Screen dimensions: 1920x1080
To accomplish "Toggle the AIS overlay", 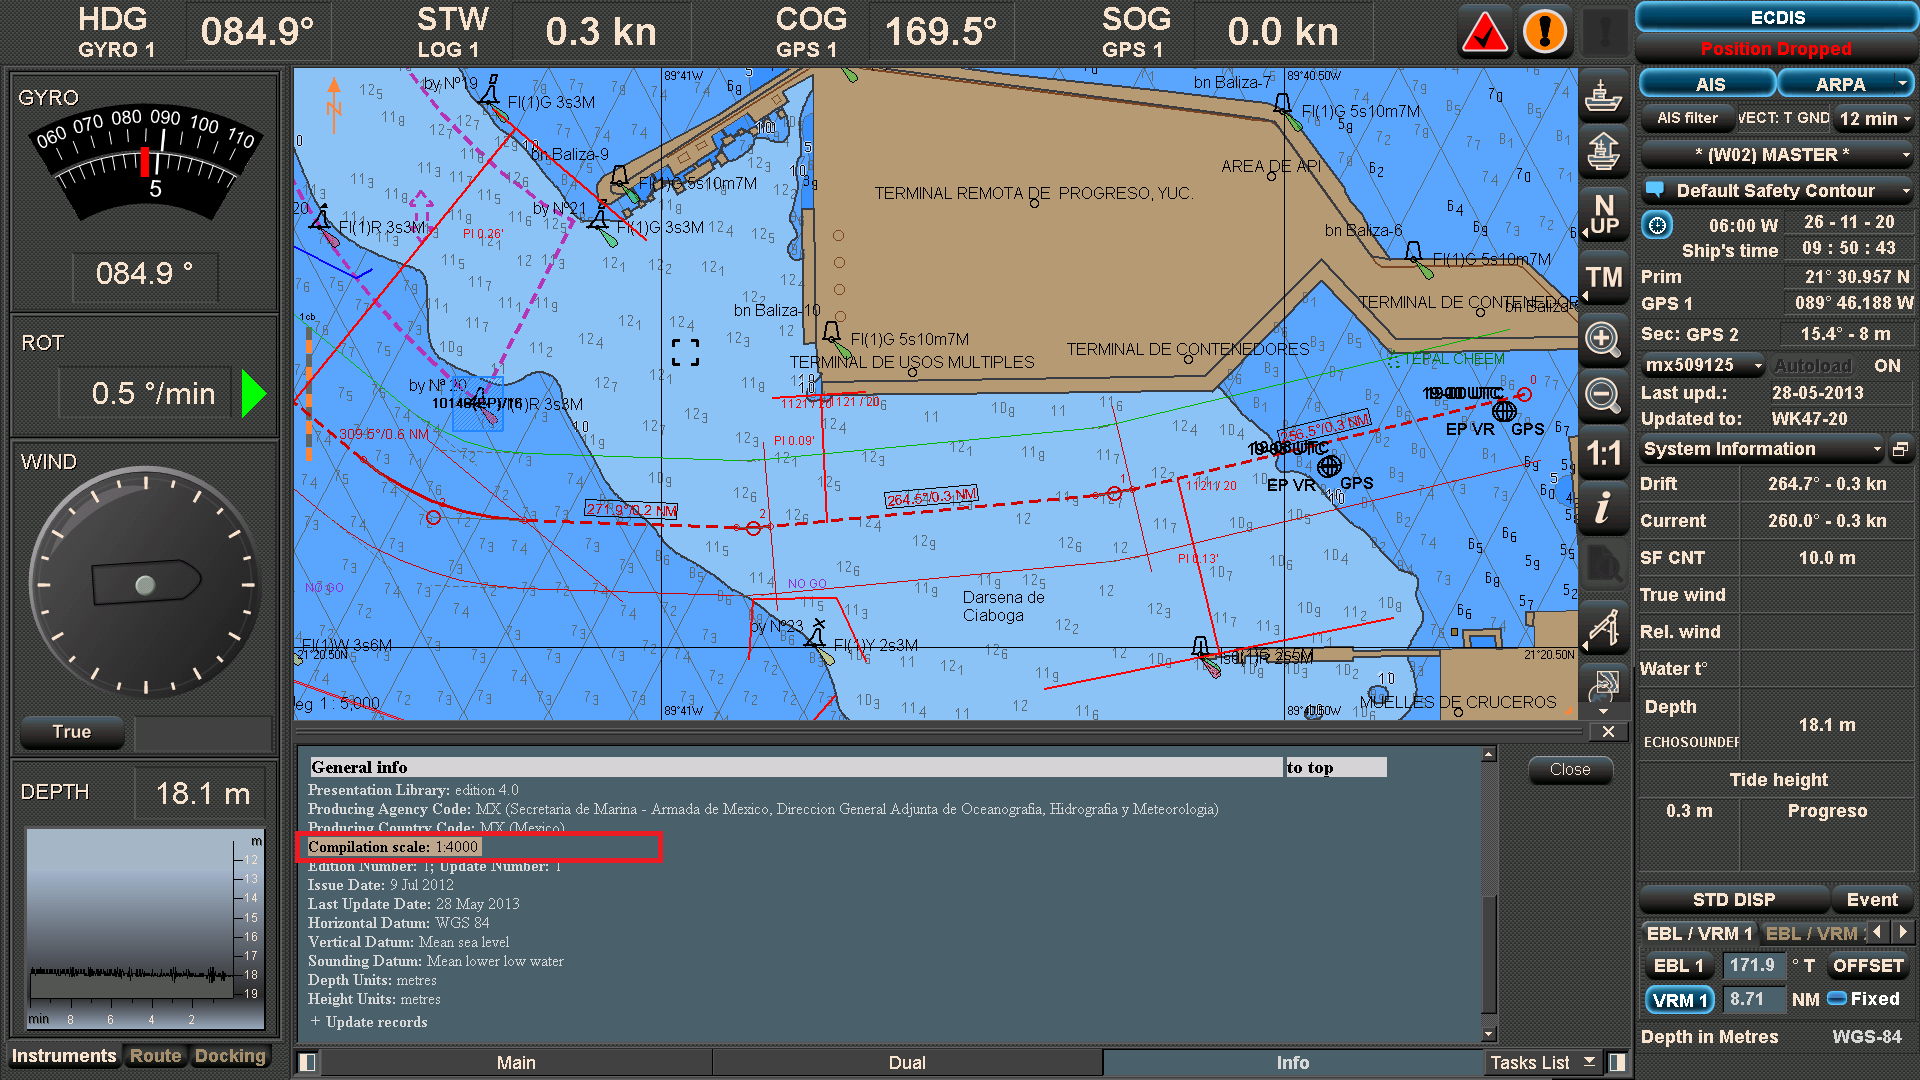I will [x=1707, y=84].
